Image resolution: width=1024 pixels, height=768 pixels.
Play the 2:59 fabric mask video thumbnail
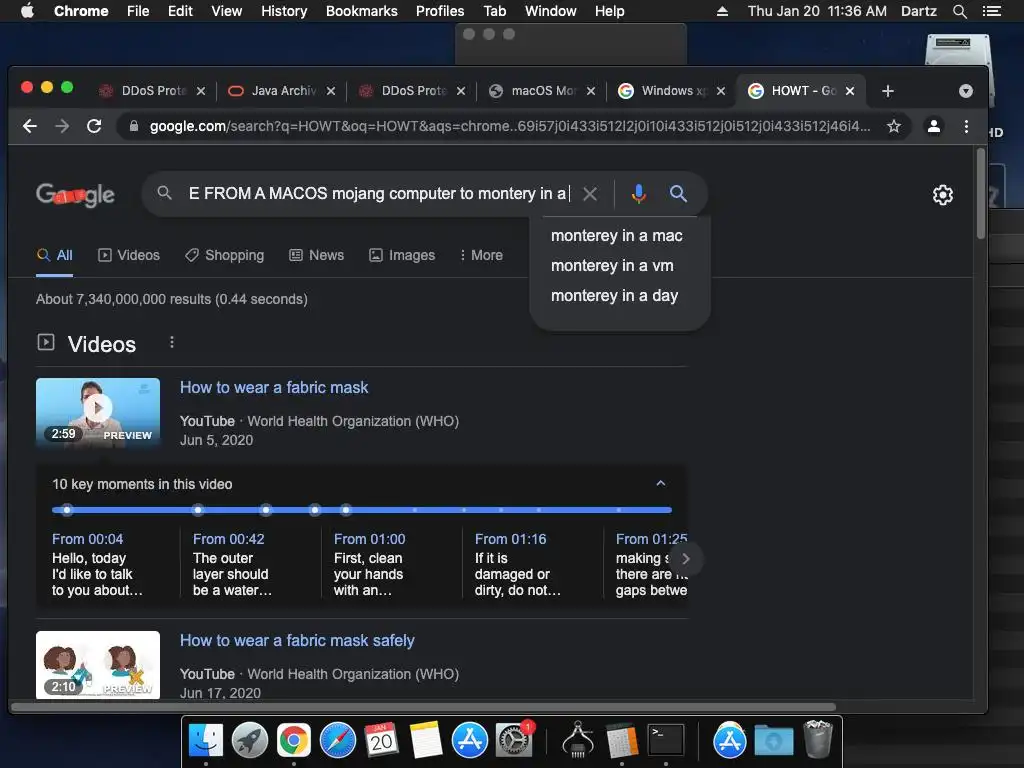click(98, 412)
